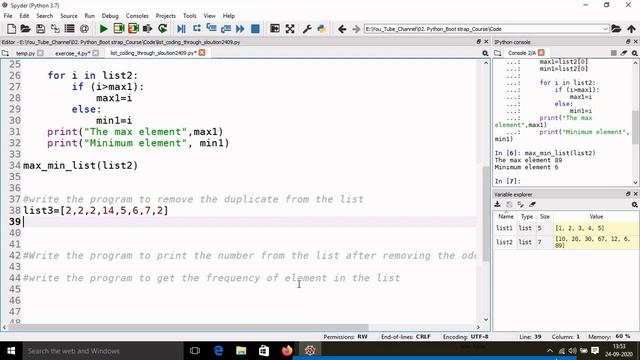Browse tabs icon in editor pane

5,53
